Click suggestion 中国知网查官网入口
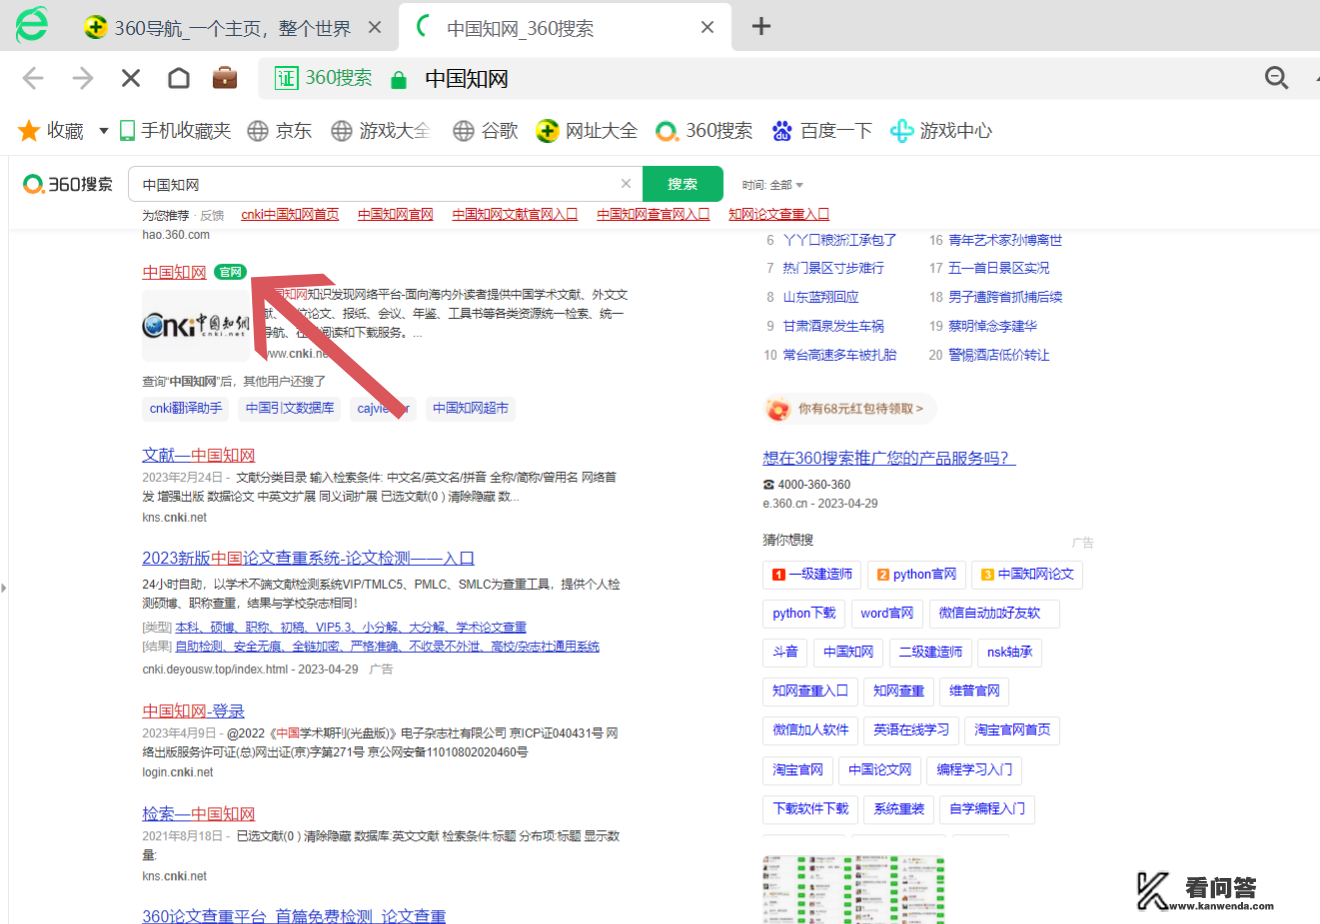 click(653, 214)
